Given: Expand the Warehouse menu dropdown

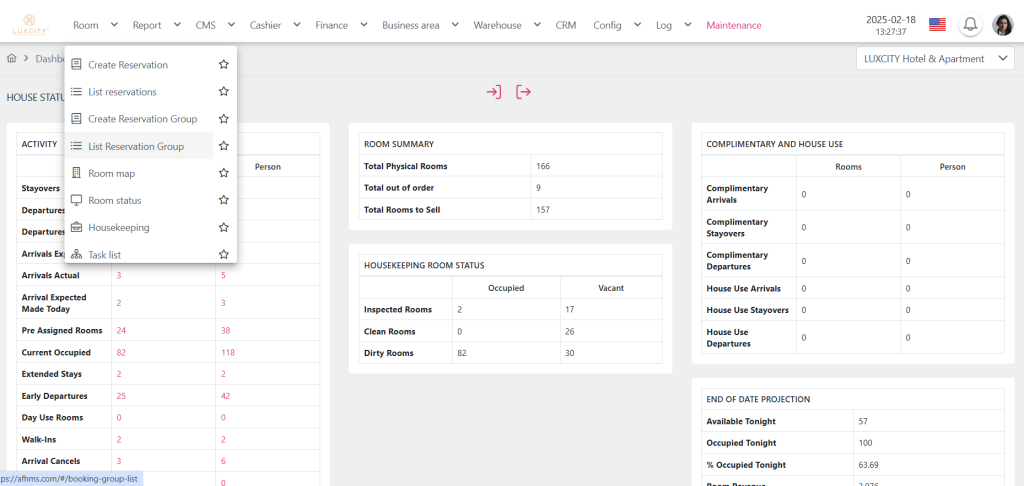Looking at the screenshot, I should (x=507, y=25).
